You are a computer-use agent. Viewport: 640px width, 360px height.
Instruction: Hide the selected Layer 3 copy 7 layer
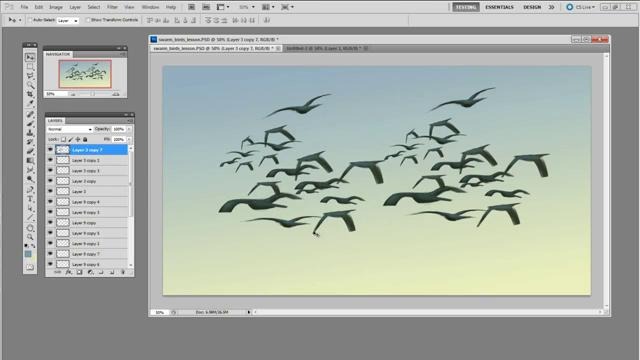50,150
